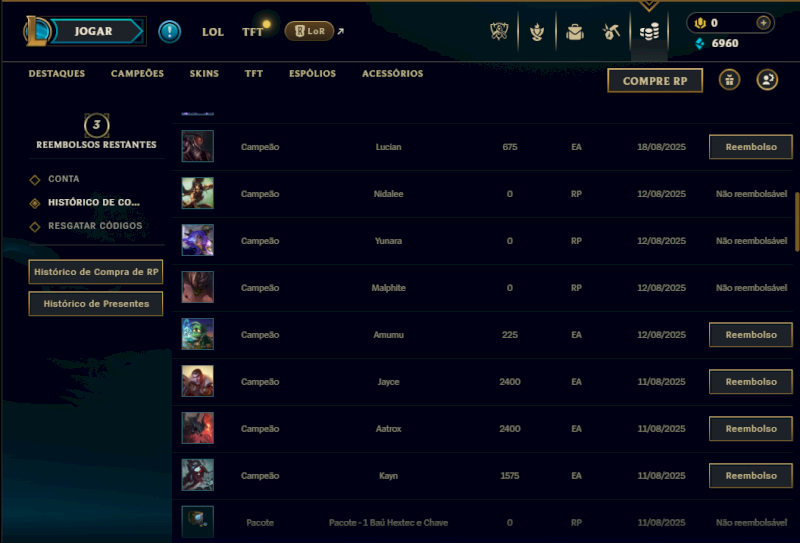
Task: Add RP with the plus icon
Action: pyautogui.click(x=763, y=23)
